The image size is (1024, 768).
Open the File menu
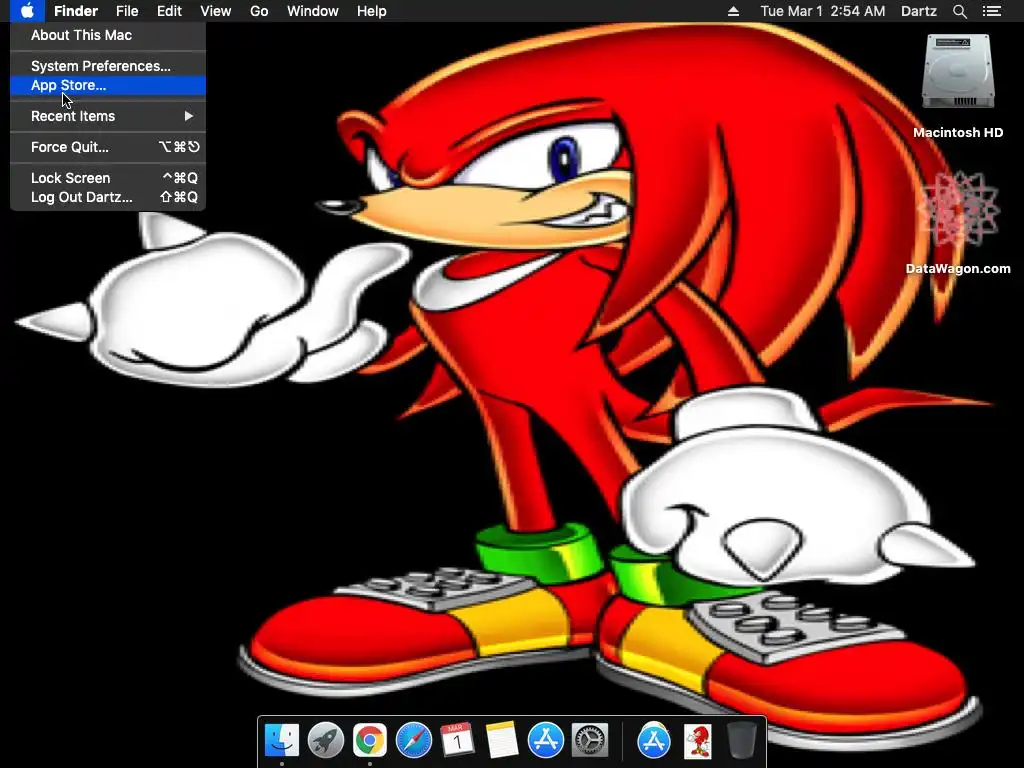(127, 11)
